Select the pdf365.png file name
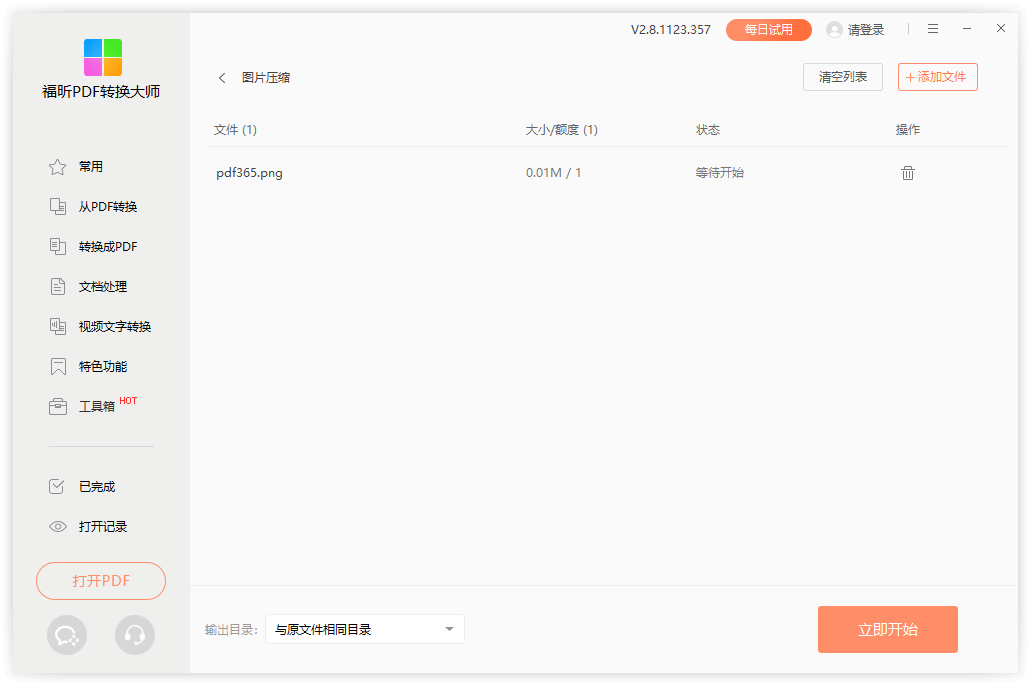 249,173
